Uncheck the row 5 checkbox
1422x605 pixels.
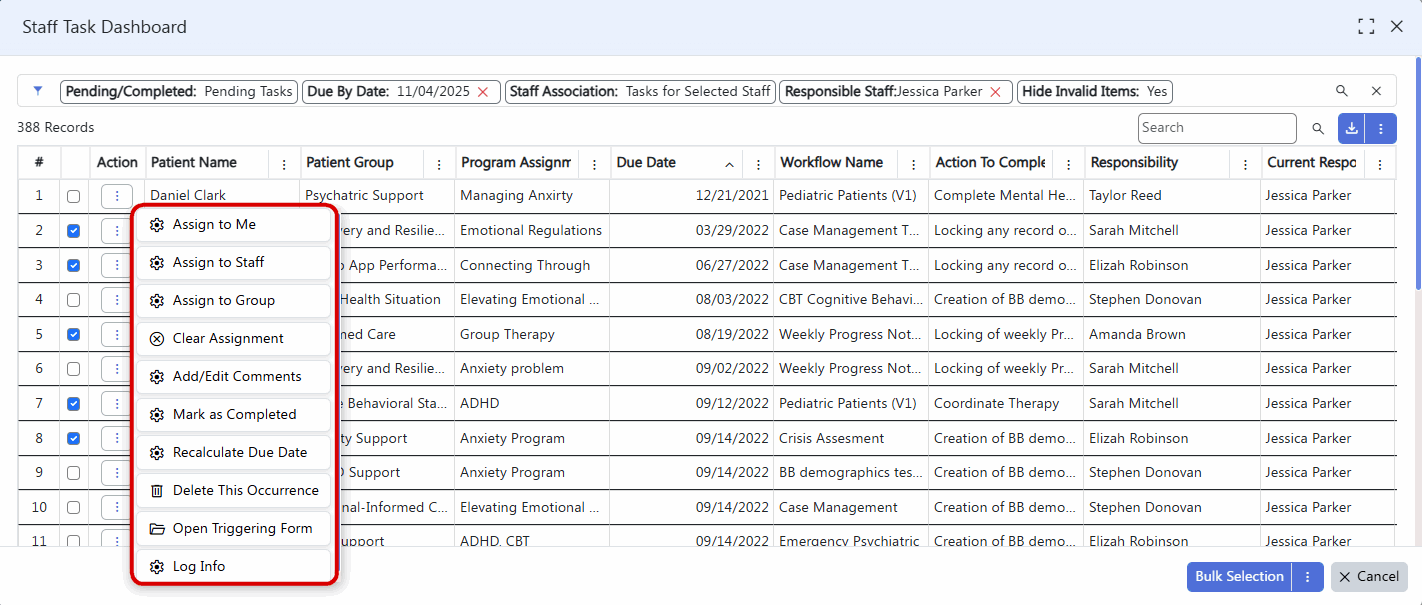(73, 334)
